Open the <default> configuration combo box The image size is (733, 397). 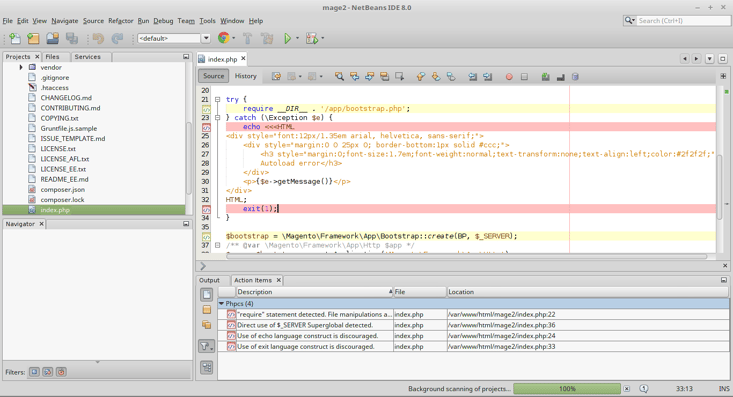click(x=174, y=38)
